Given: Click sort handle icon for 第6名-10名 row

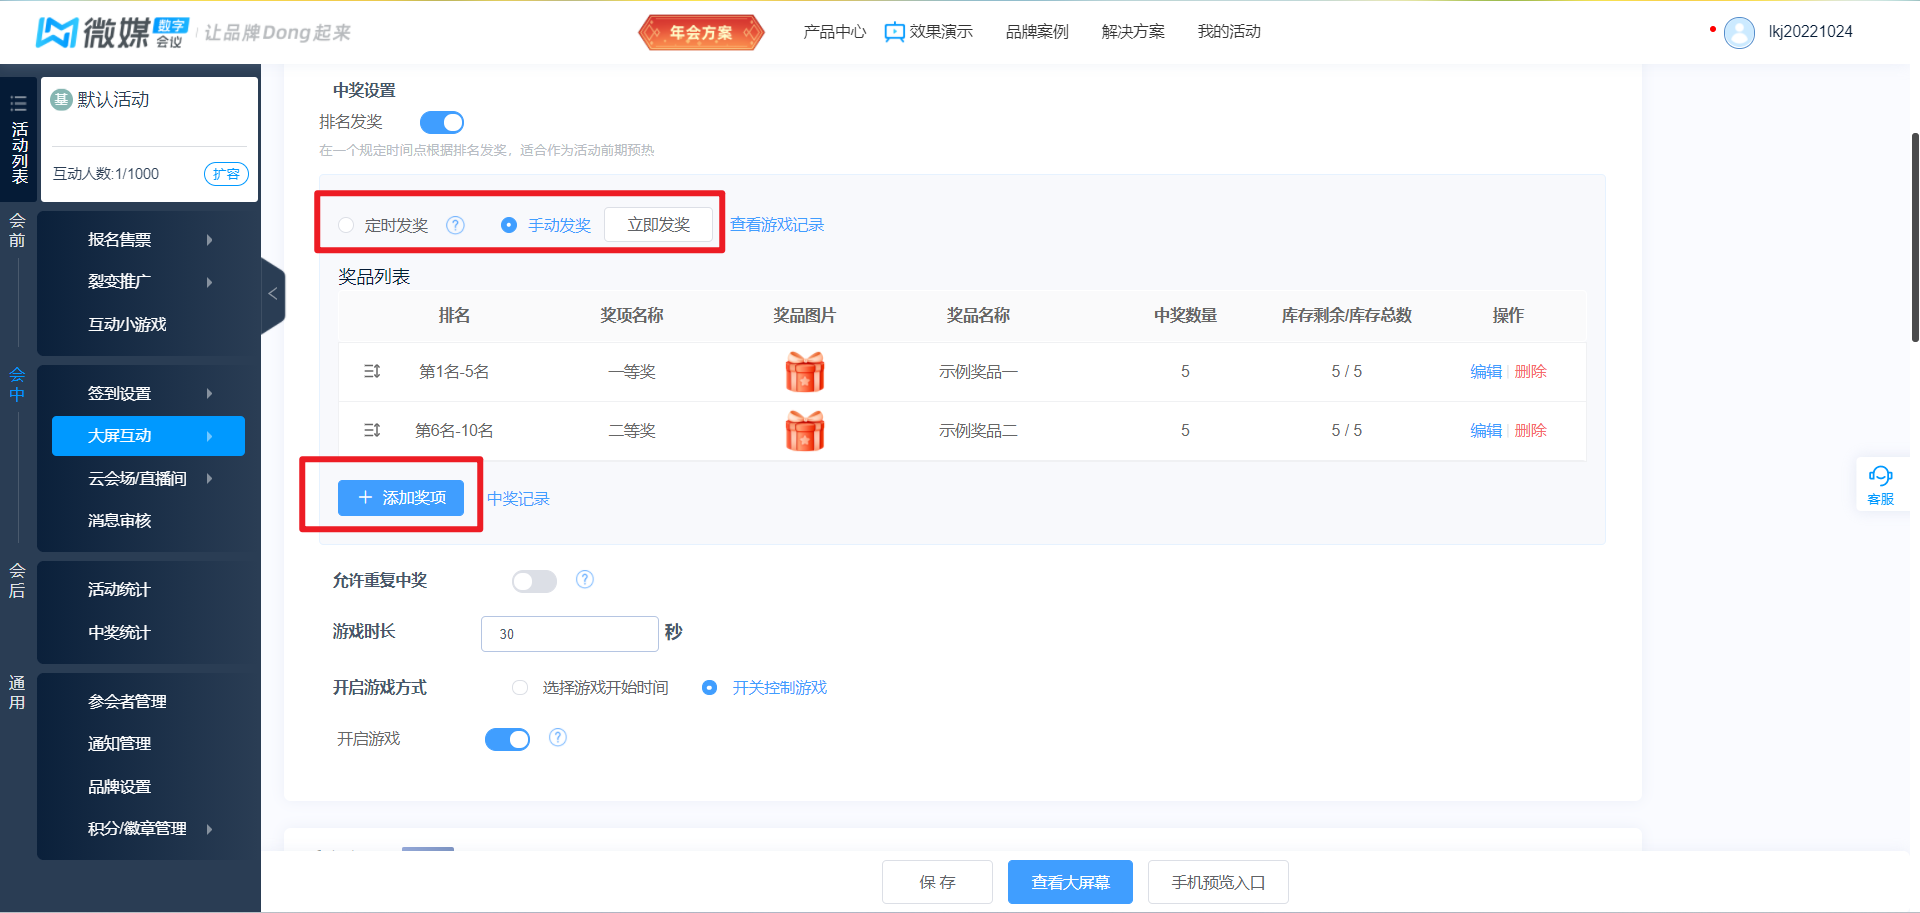Looking at the screenshot, I should tap(372, 430).
